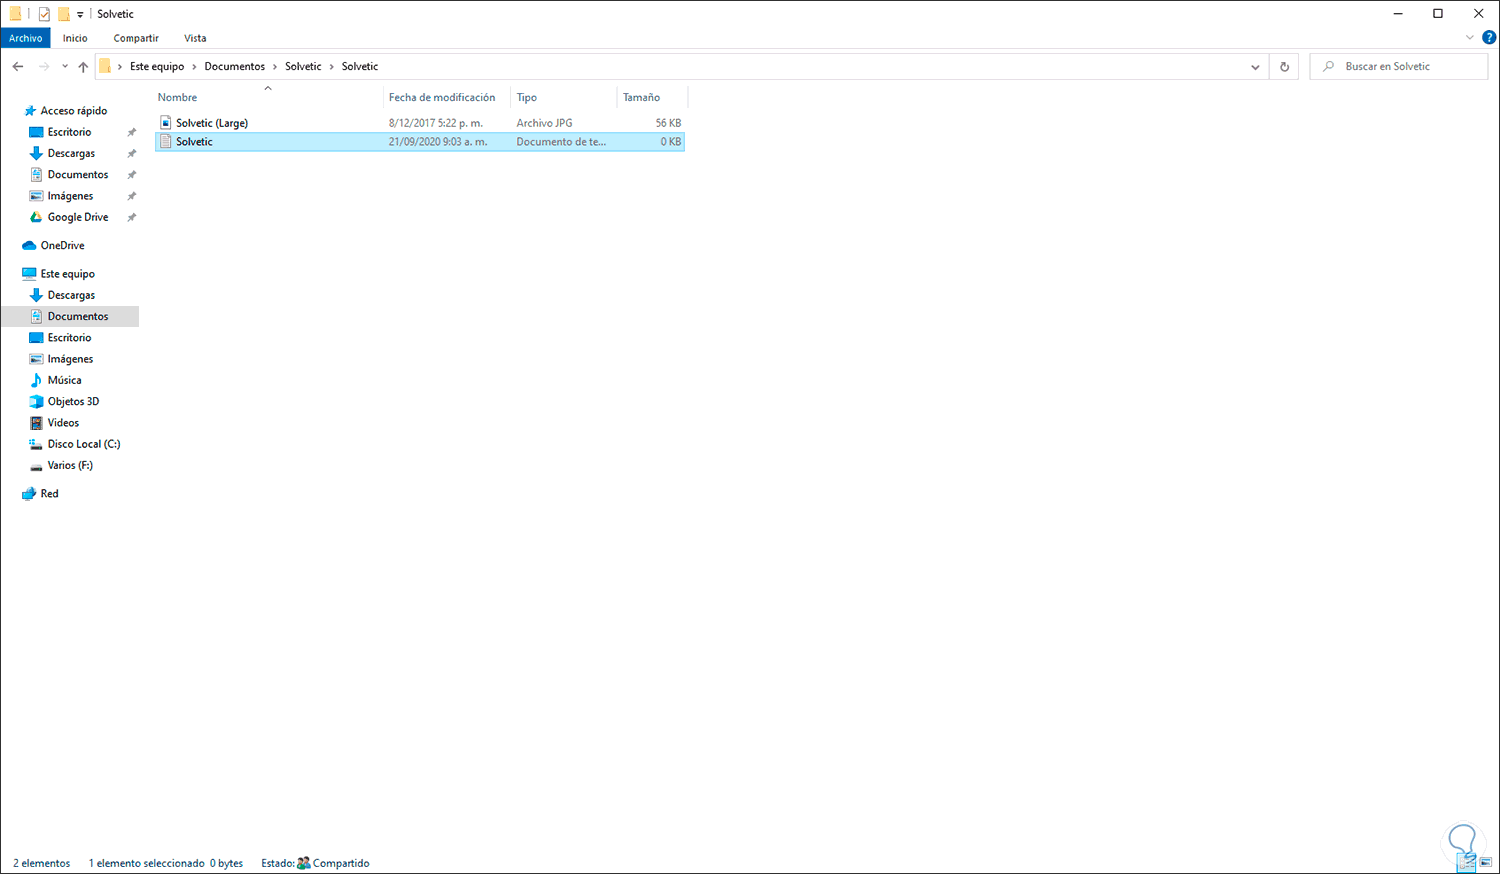1500x874 pixels.
Task: Click the New folder icon in title bar
Action: 63,14
